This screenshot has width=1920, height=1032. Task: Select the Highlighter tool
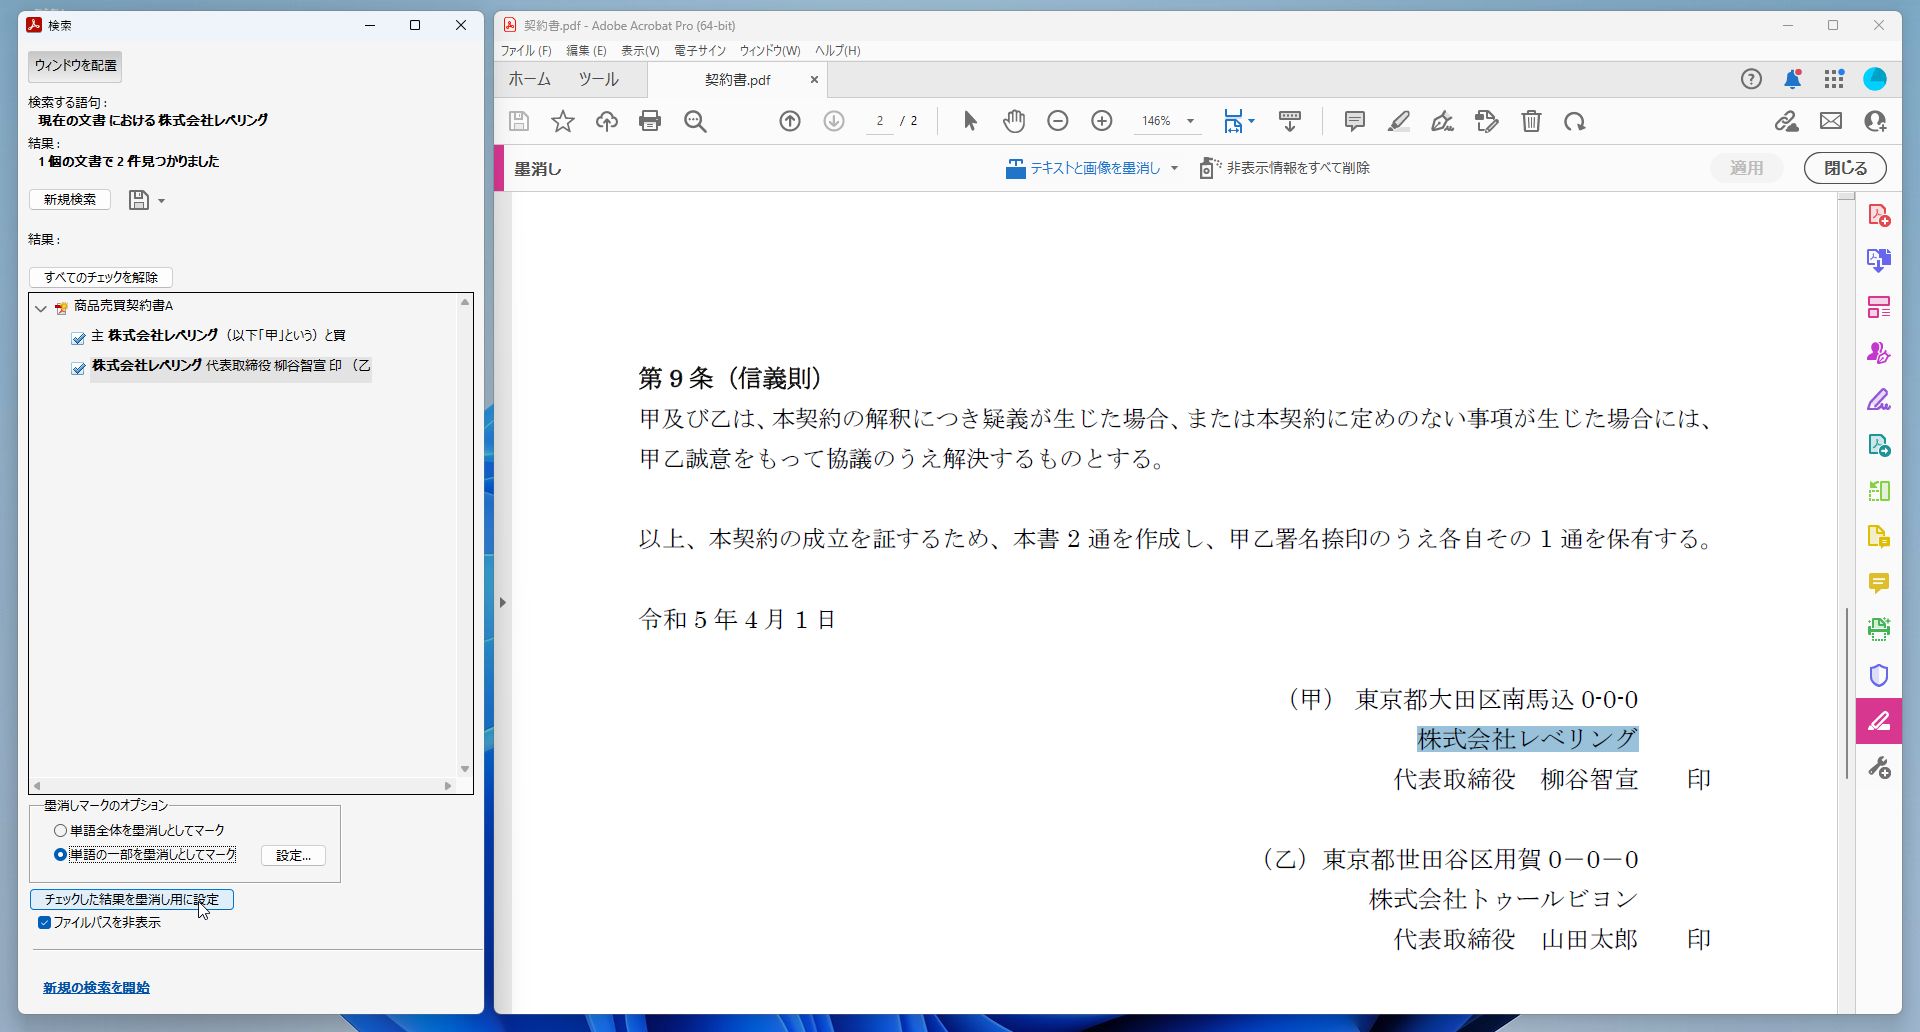(x=1397, y=120)
